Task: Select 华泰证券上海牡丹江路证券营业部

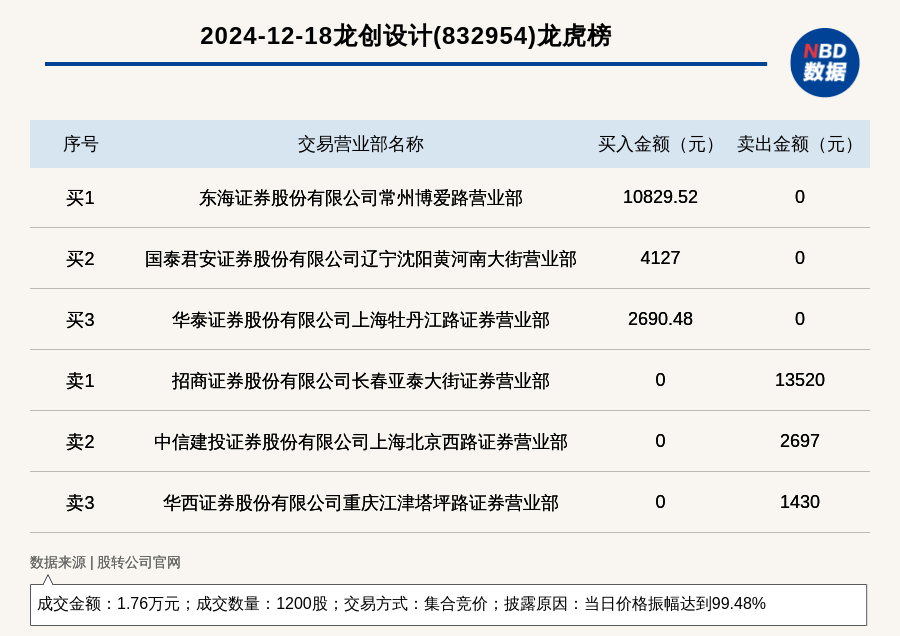Action: (x=360, y=320)
